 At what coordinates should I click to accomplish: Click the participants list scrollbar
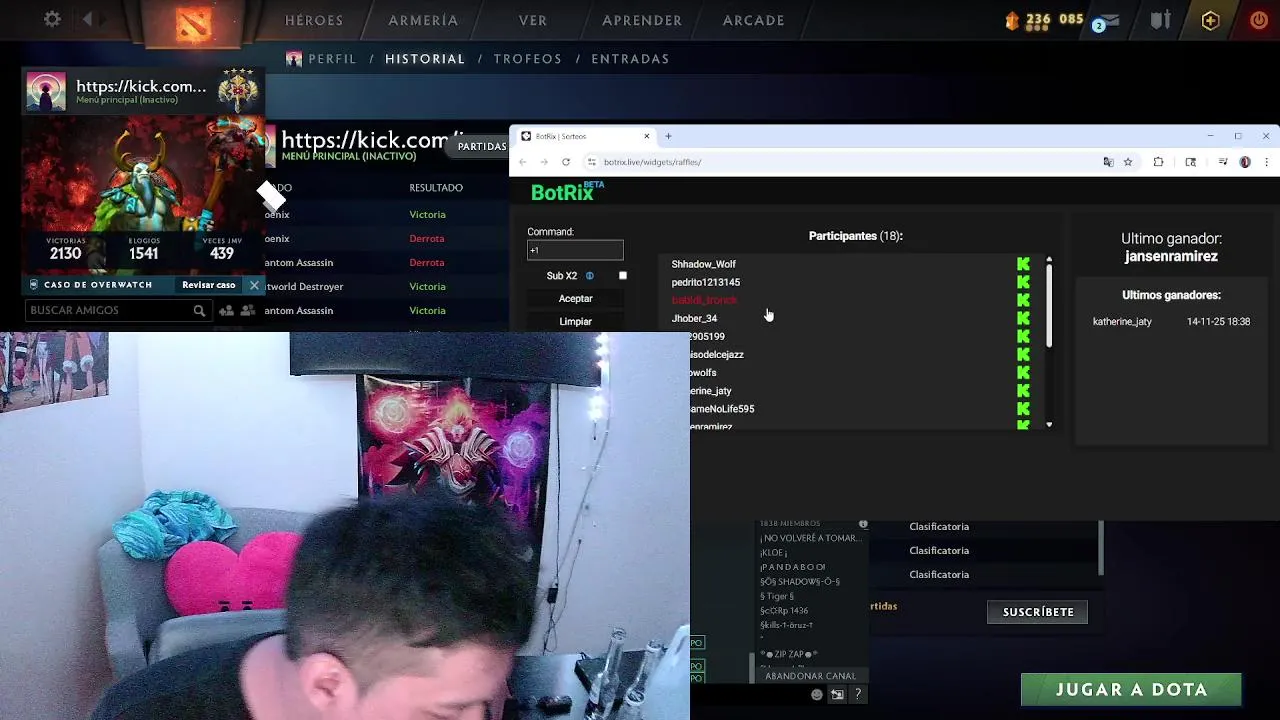1049,307
